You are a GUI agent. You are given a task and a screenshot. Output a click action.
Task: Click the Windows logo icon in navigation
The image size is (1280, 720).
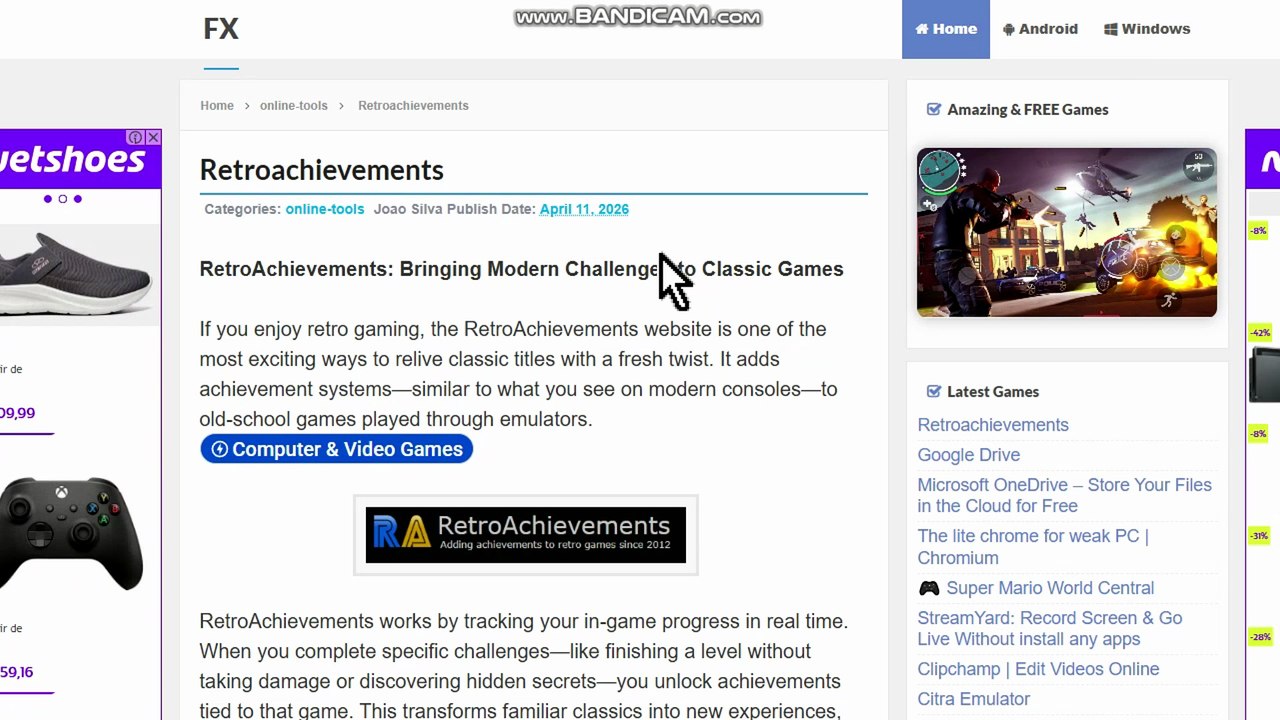pyautogui.click(x=1110, y=29)
